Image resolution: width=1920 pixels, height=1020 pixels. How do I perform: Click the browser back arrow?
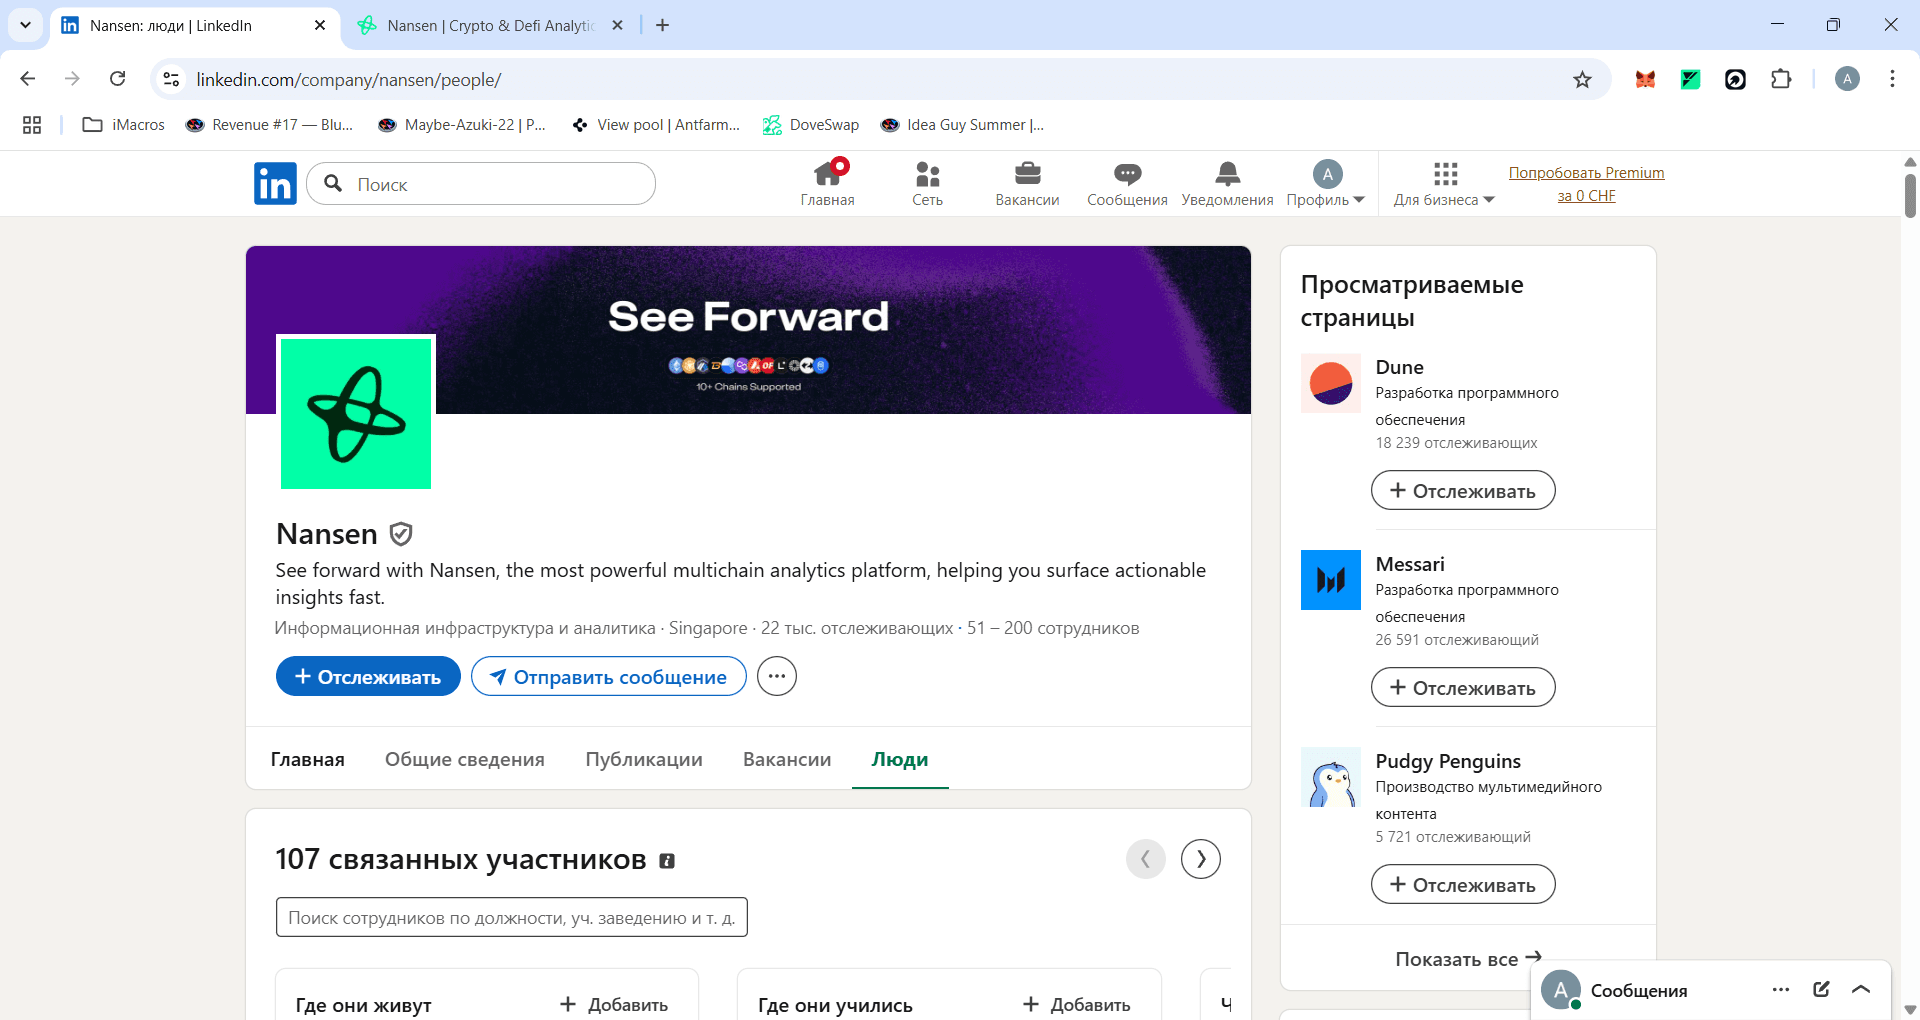(28, 79)
